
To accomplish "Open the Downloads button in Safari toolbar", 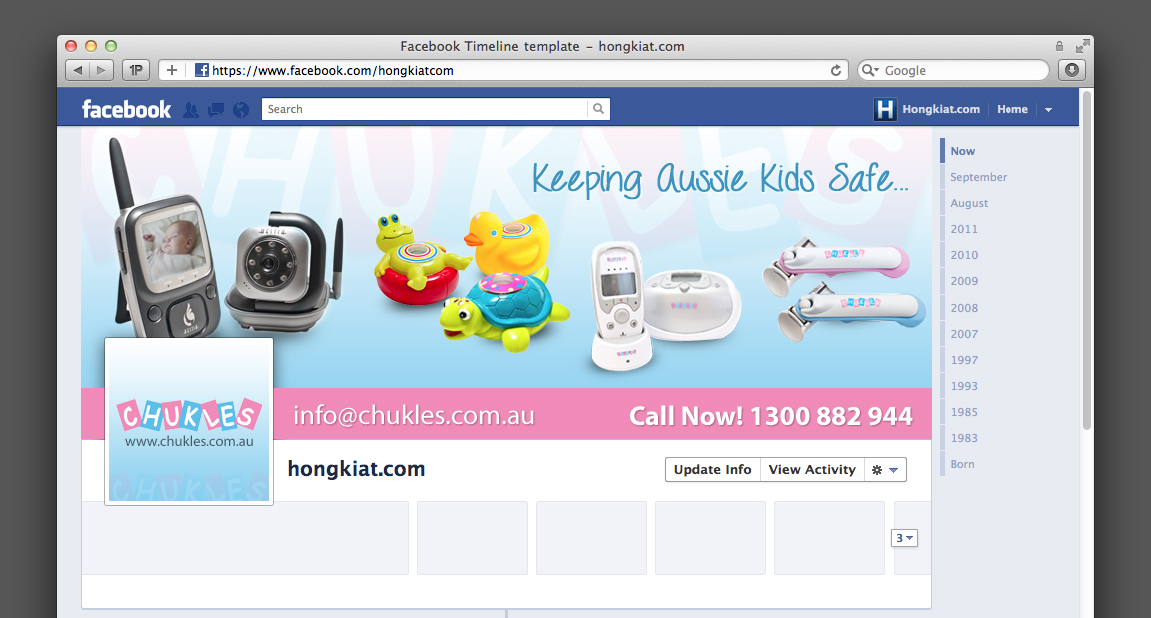I will click(x=1072, y=70).
